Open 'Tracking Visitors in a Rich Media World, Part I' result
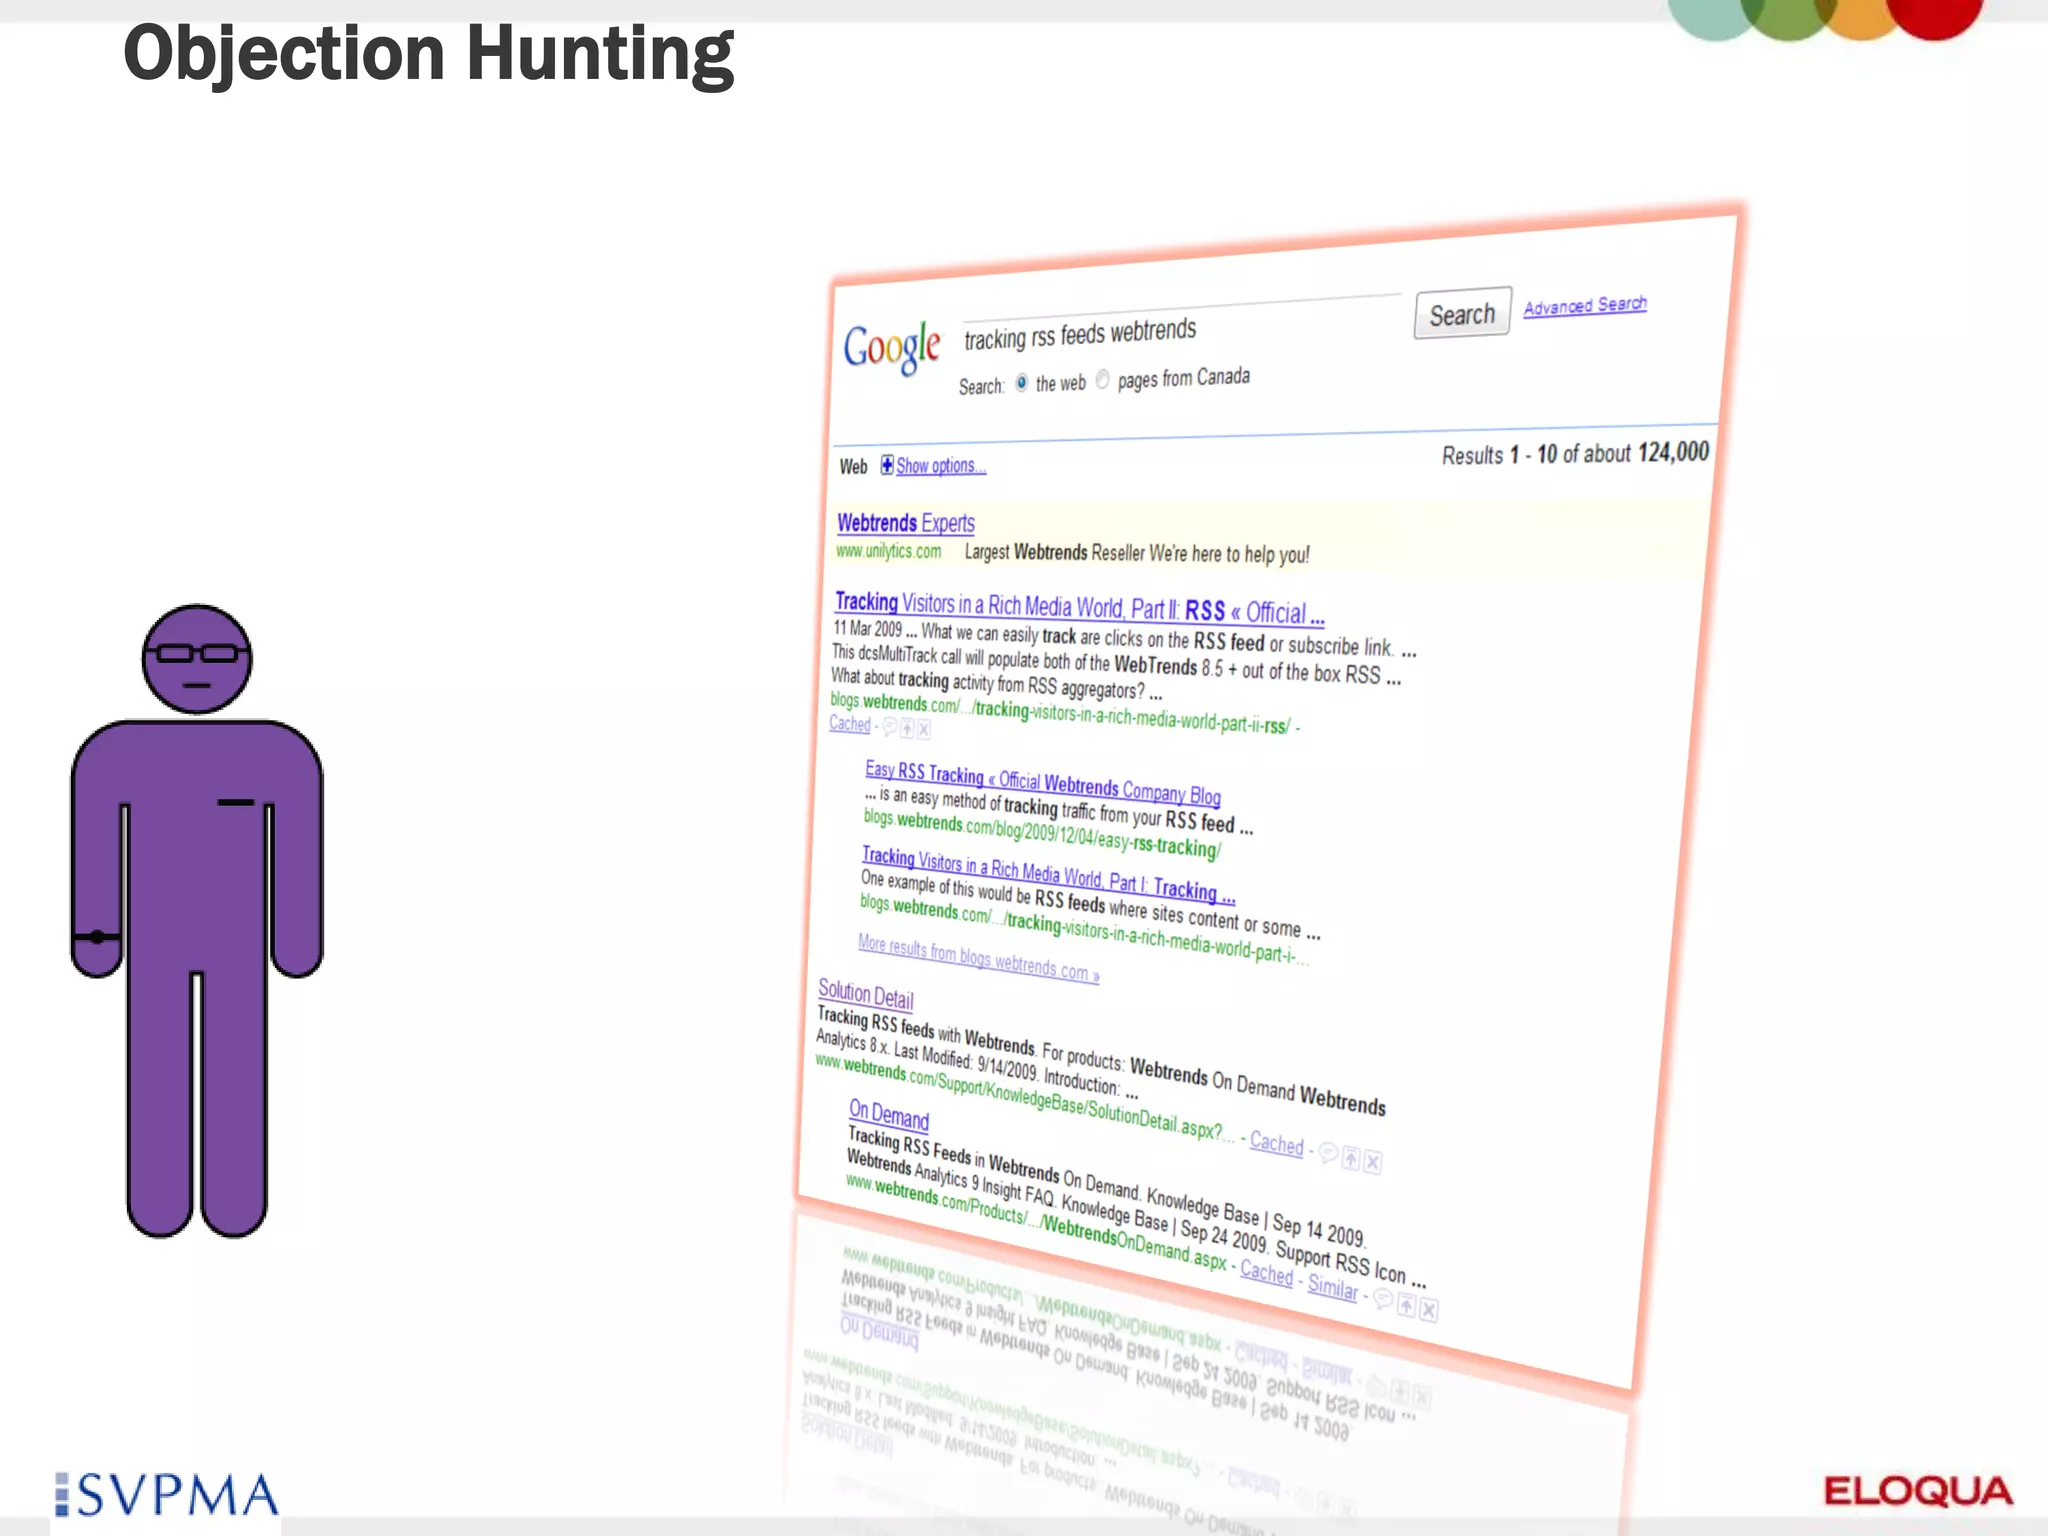This screenshot has height=1536, width=2048. click(x=1049, y=873)
